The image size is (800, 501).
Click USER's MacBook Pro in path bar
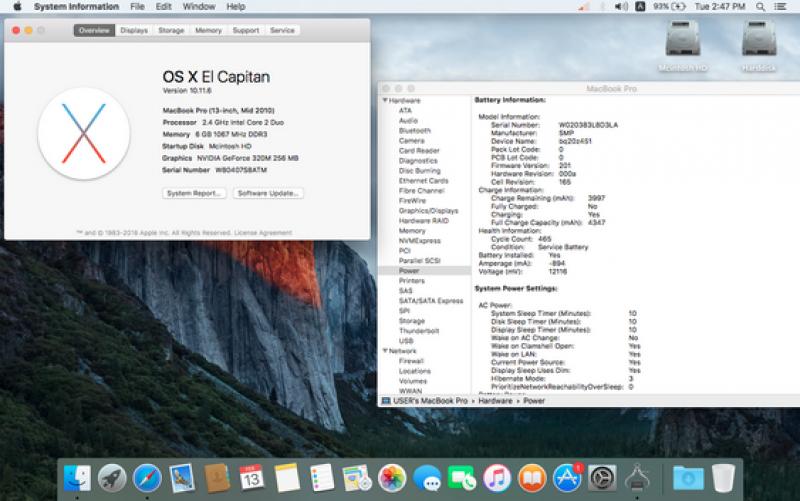click(x=424, y=401)
